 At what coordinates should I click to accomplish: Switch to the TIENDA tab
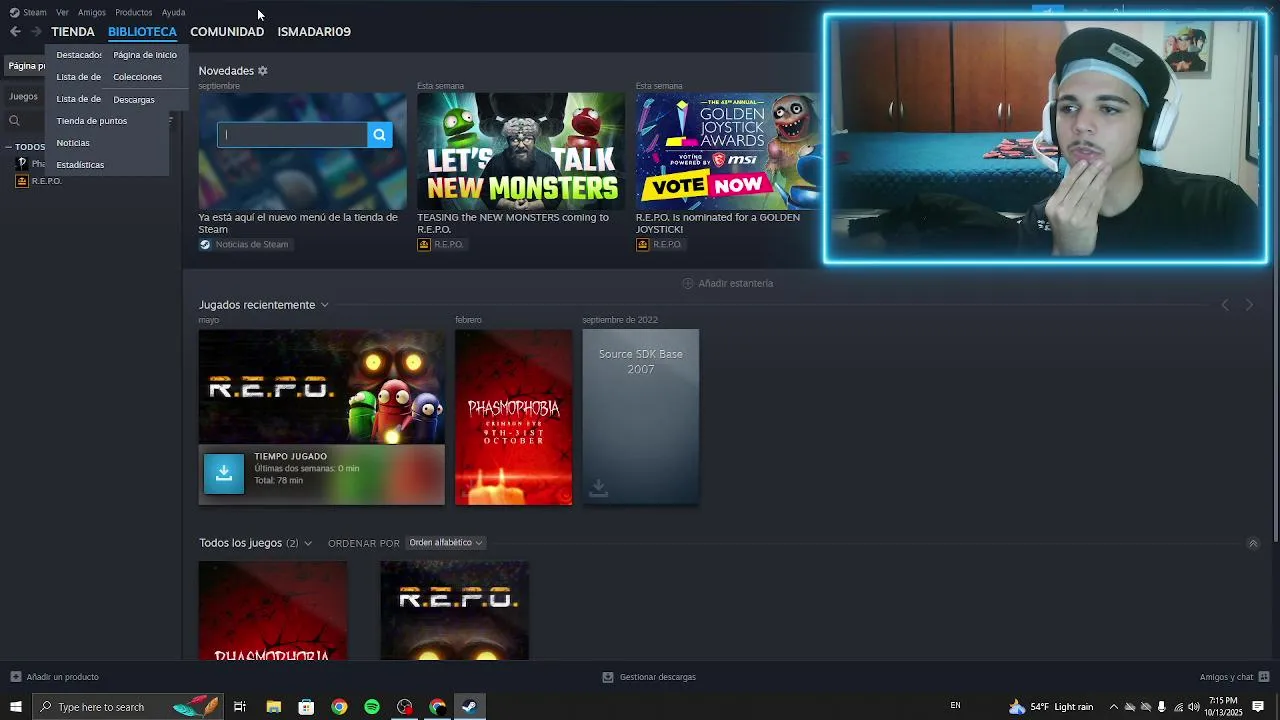click(73, 32)
